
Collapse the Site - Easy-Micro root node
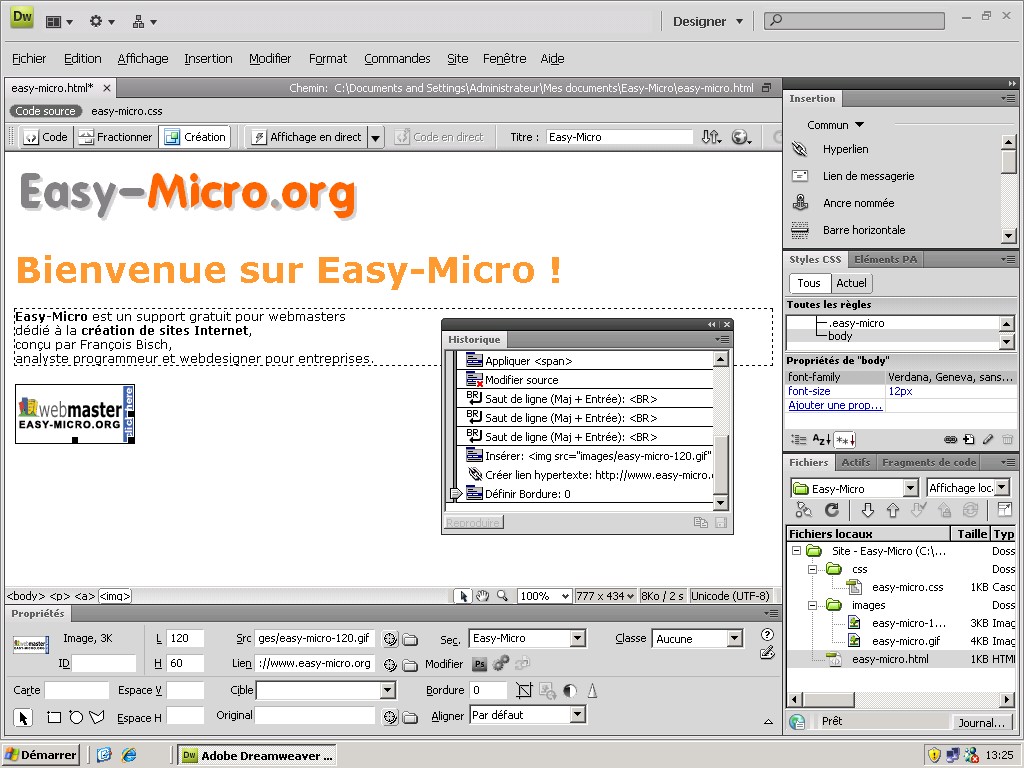coord(796,551)
